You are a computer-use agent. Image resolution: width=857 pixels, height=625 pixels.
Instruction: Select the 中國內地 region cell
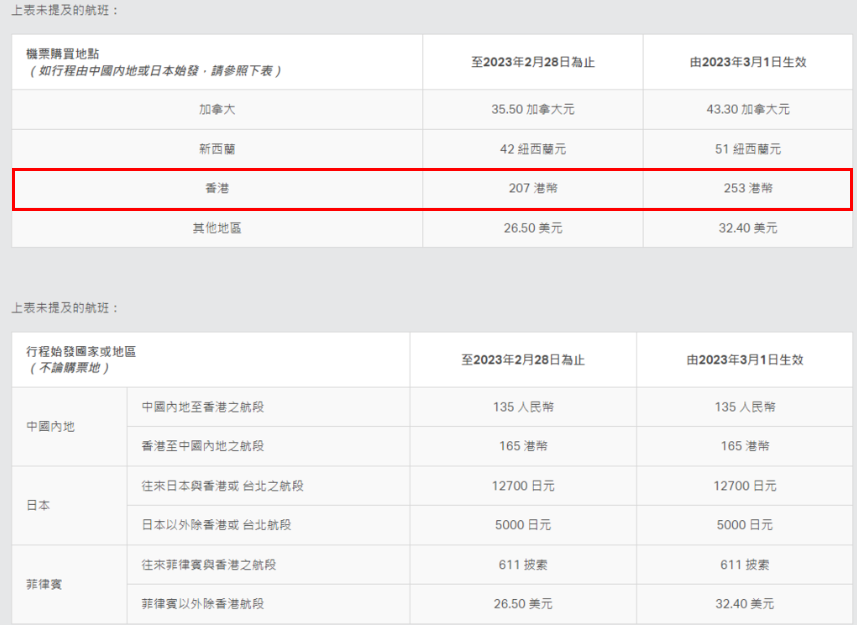[50, 427]
